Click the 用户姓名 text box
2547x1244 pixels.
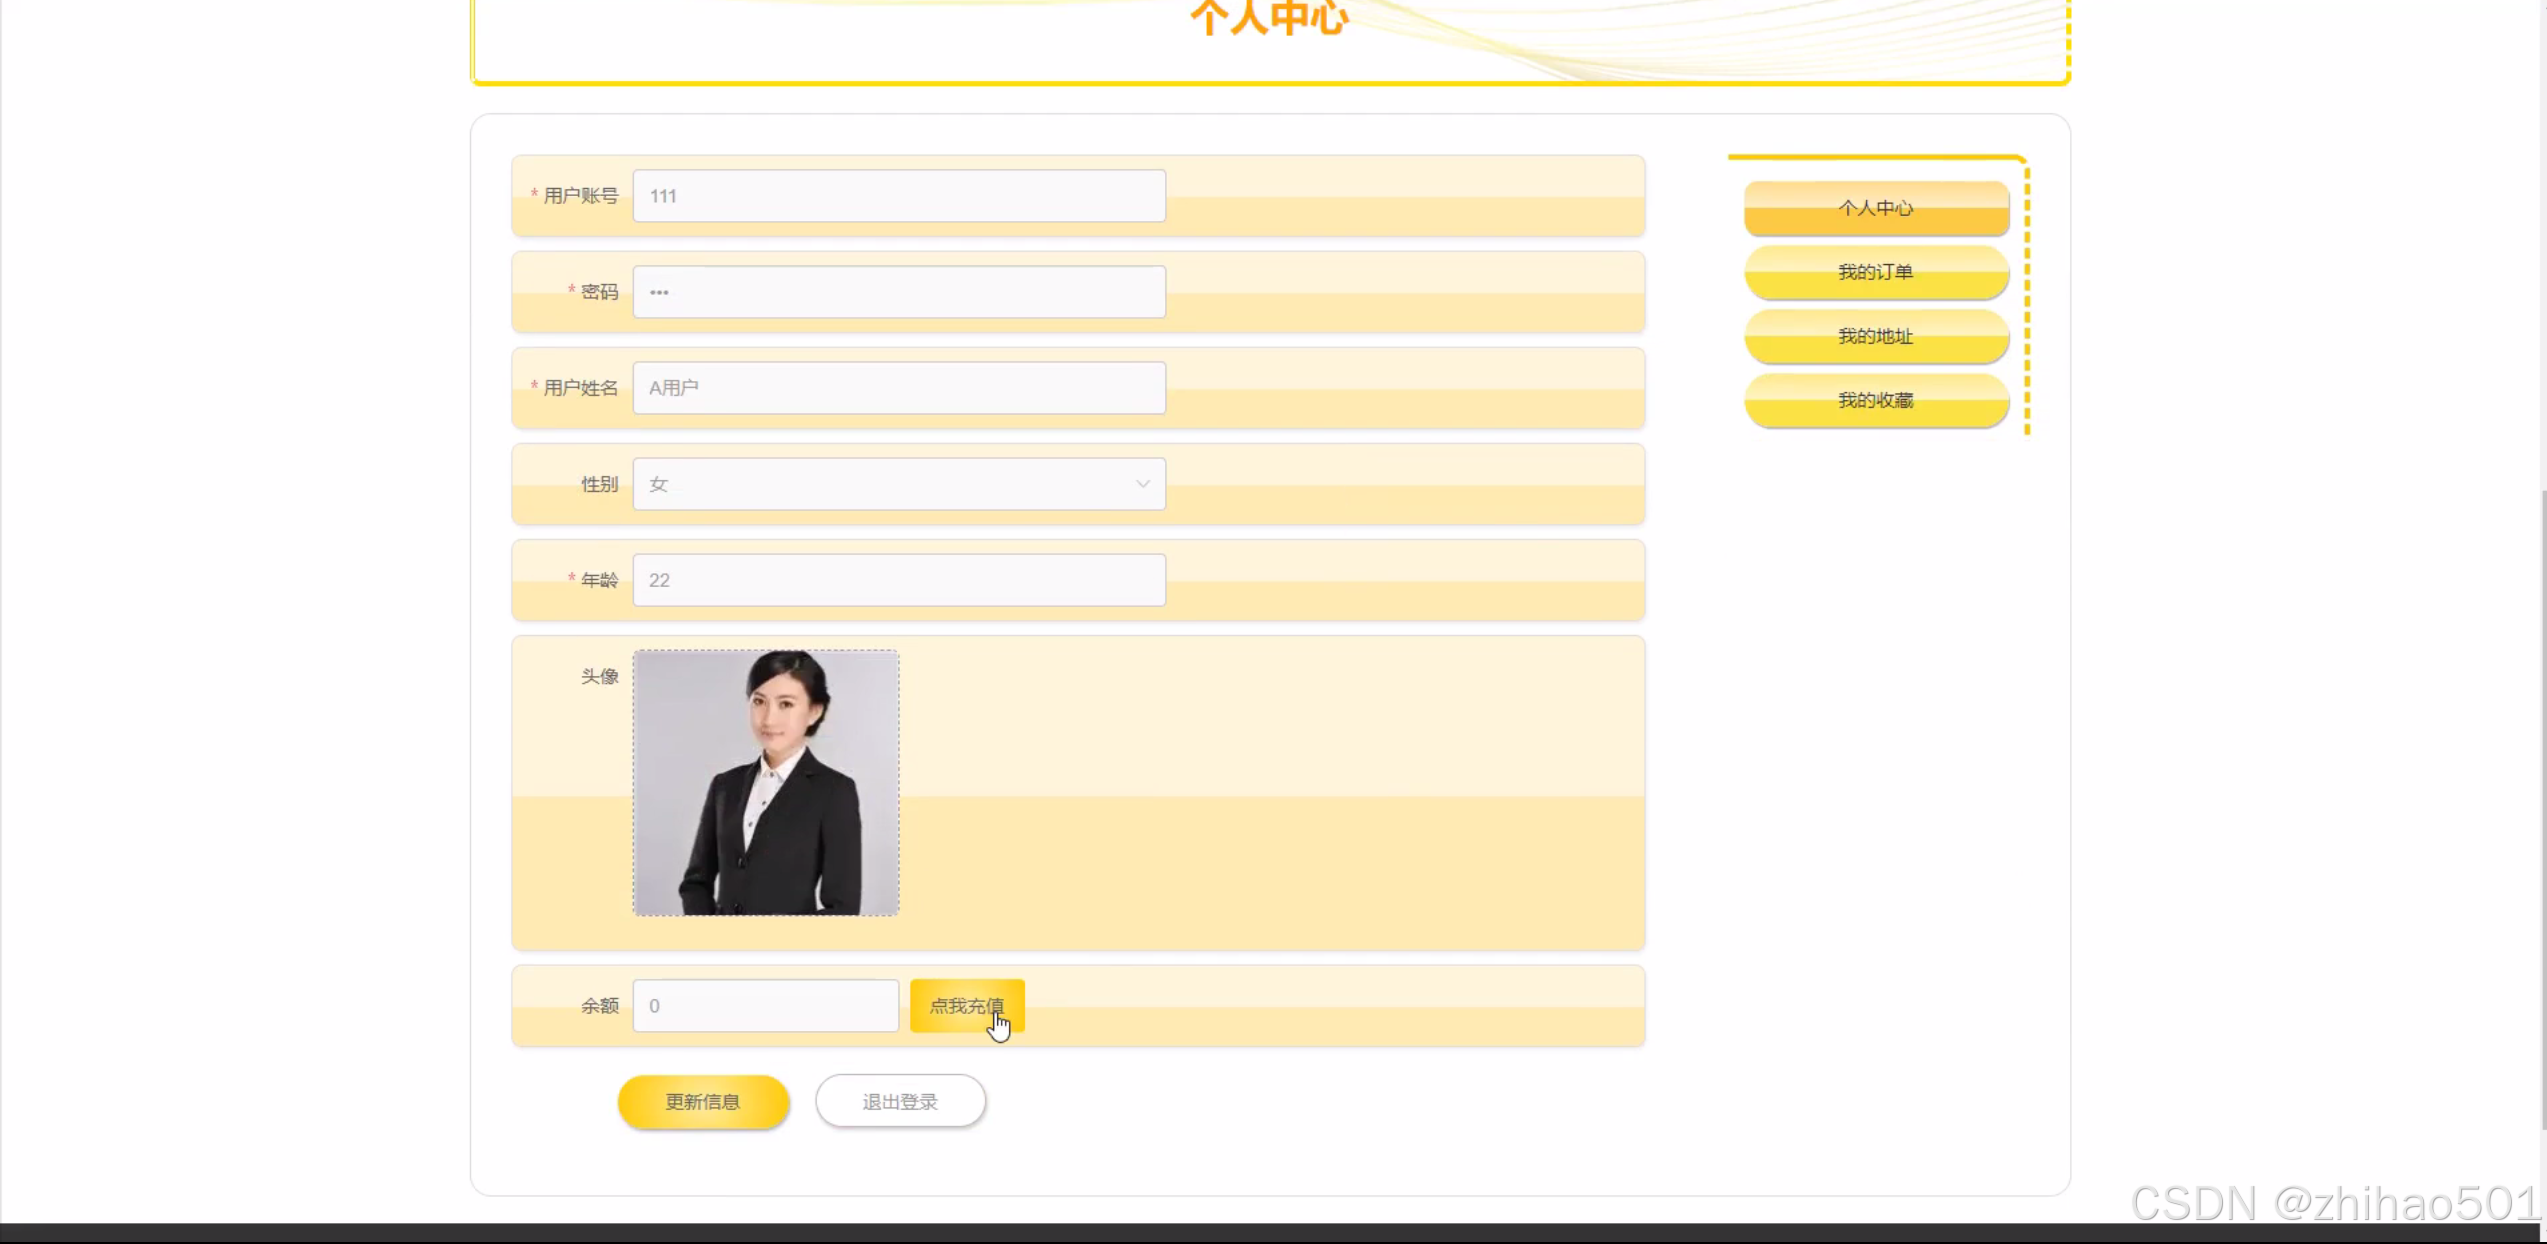pyautogui.click(x=898, y=388)
